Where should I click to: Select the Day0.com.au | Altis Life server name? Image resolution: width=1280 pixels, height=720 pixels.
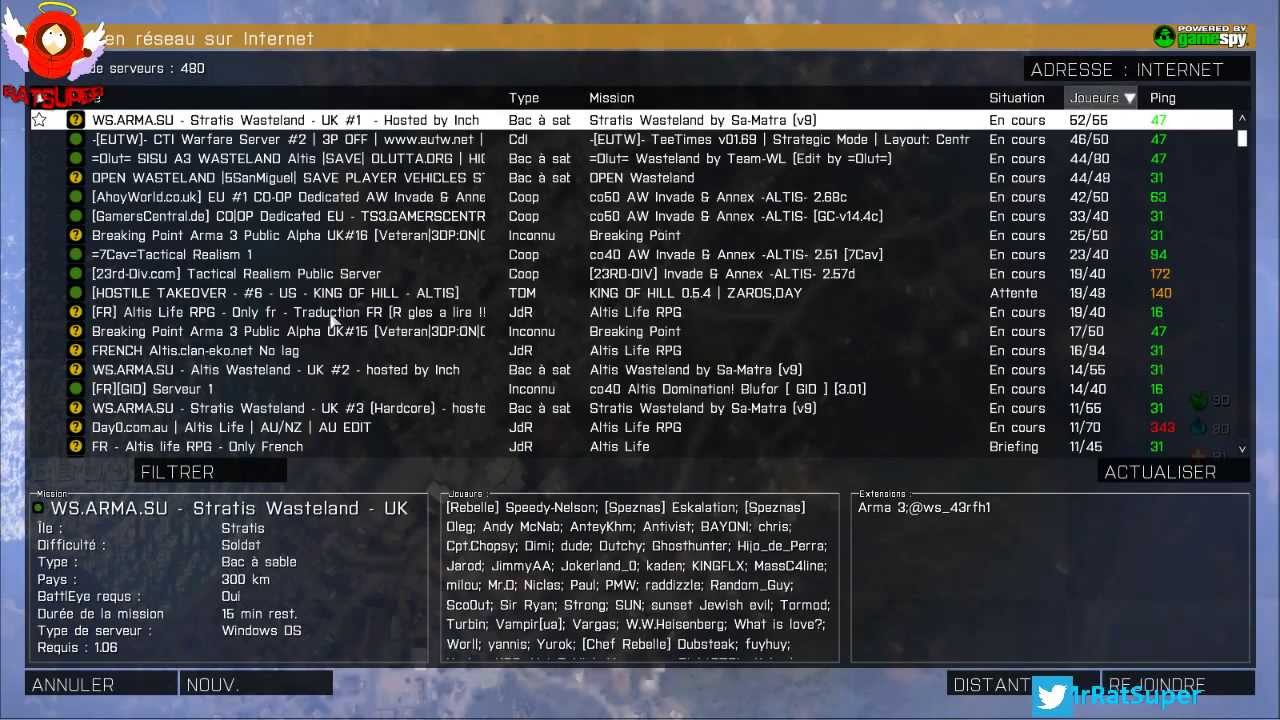pos(231,427)
